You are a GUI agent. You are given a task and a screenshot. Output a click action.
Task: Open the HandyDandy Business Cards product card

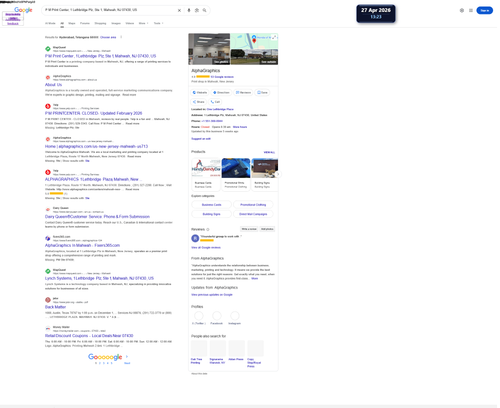point(206,174)
